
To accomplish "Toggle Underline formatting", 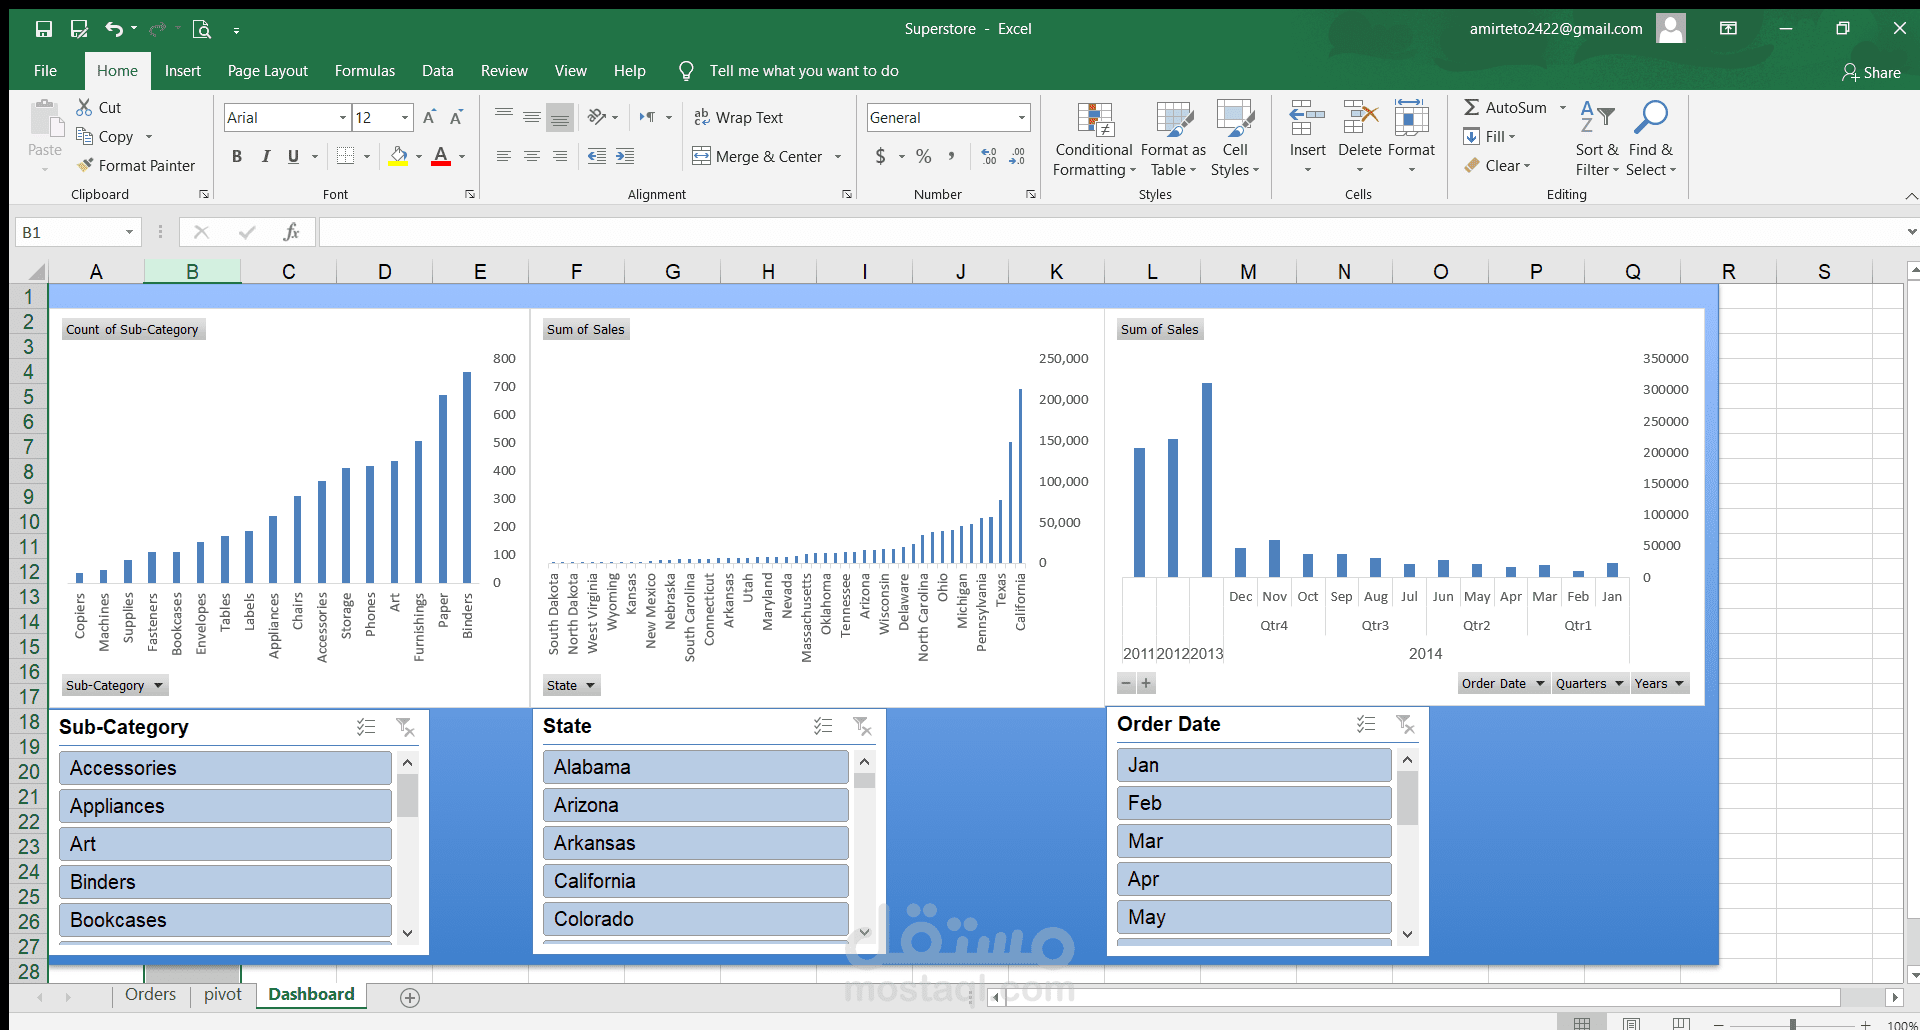I will 293,156.
